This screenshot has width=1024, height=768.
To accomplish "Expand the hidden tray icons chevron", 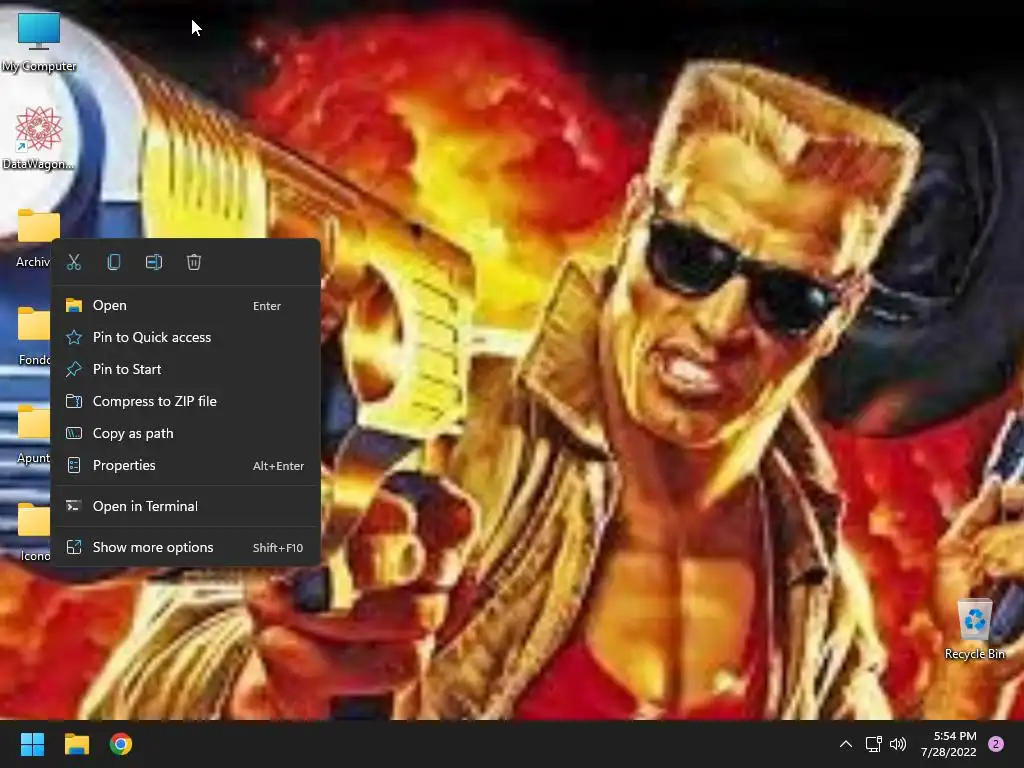I will [x=845, y=744].
